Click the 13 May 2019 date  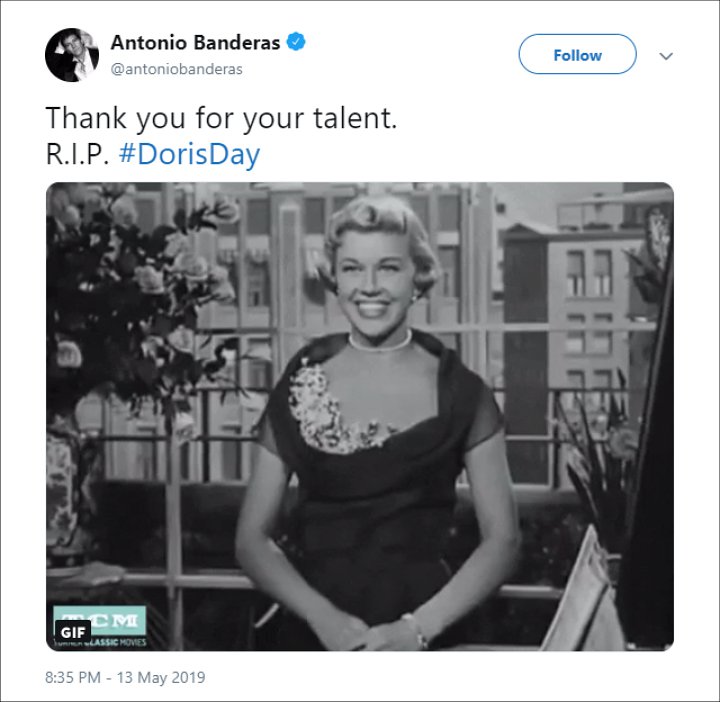[x=161, y=677]
